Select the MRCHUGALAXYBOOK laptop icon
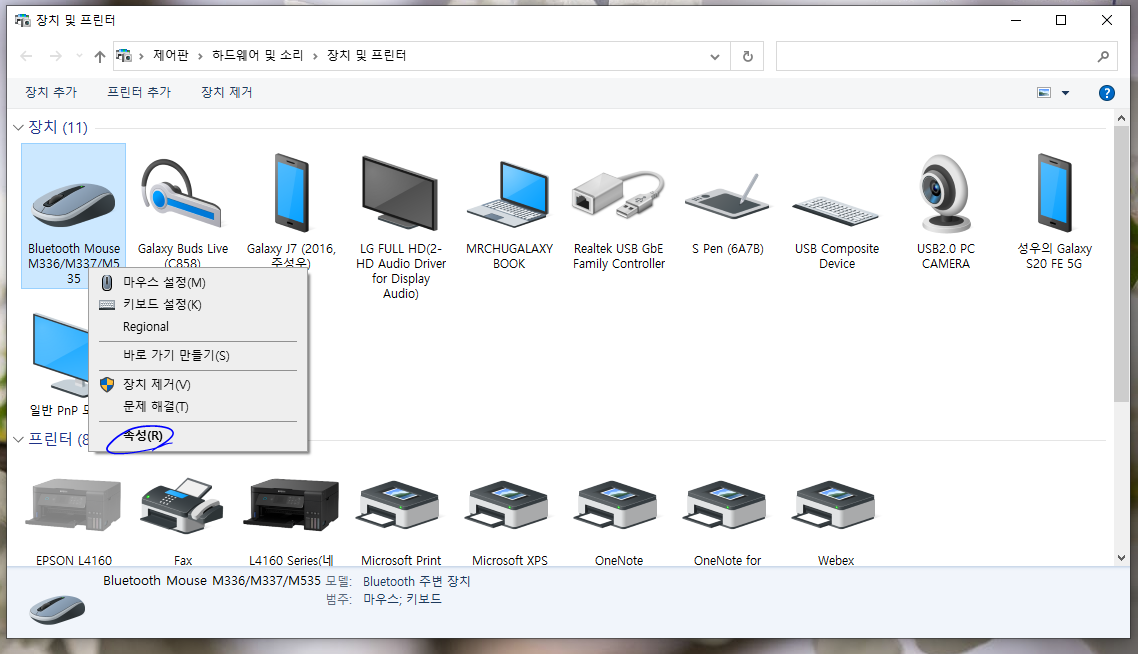Viewport: 1138px width, 654px height. (x=509, y=195)
